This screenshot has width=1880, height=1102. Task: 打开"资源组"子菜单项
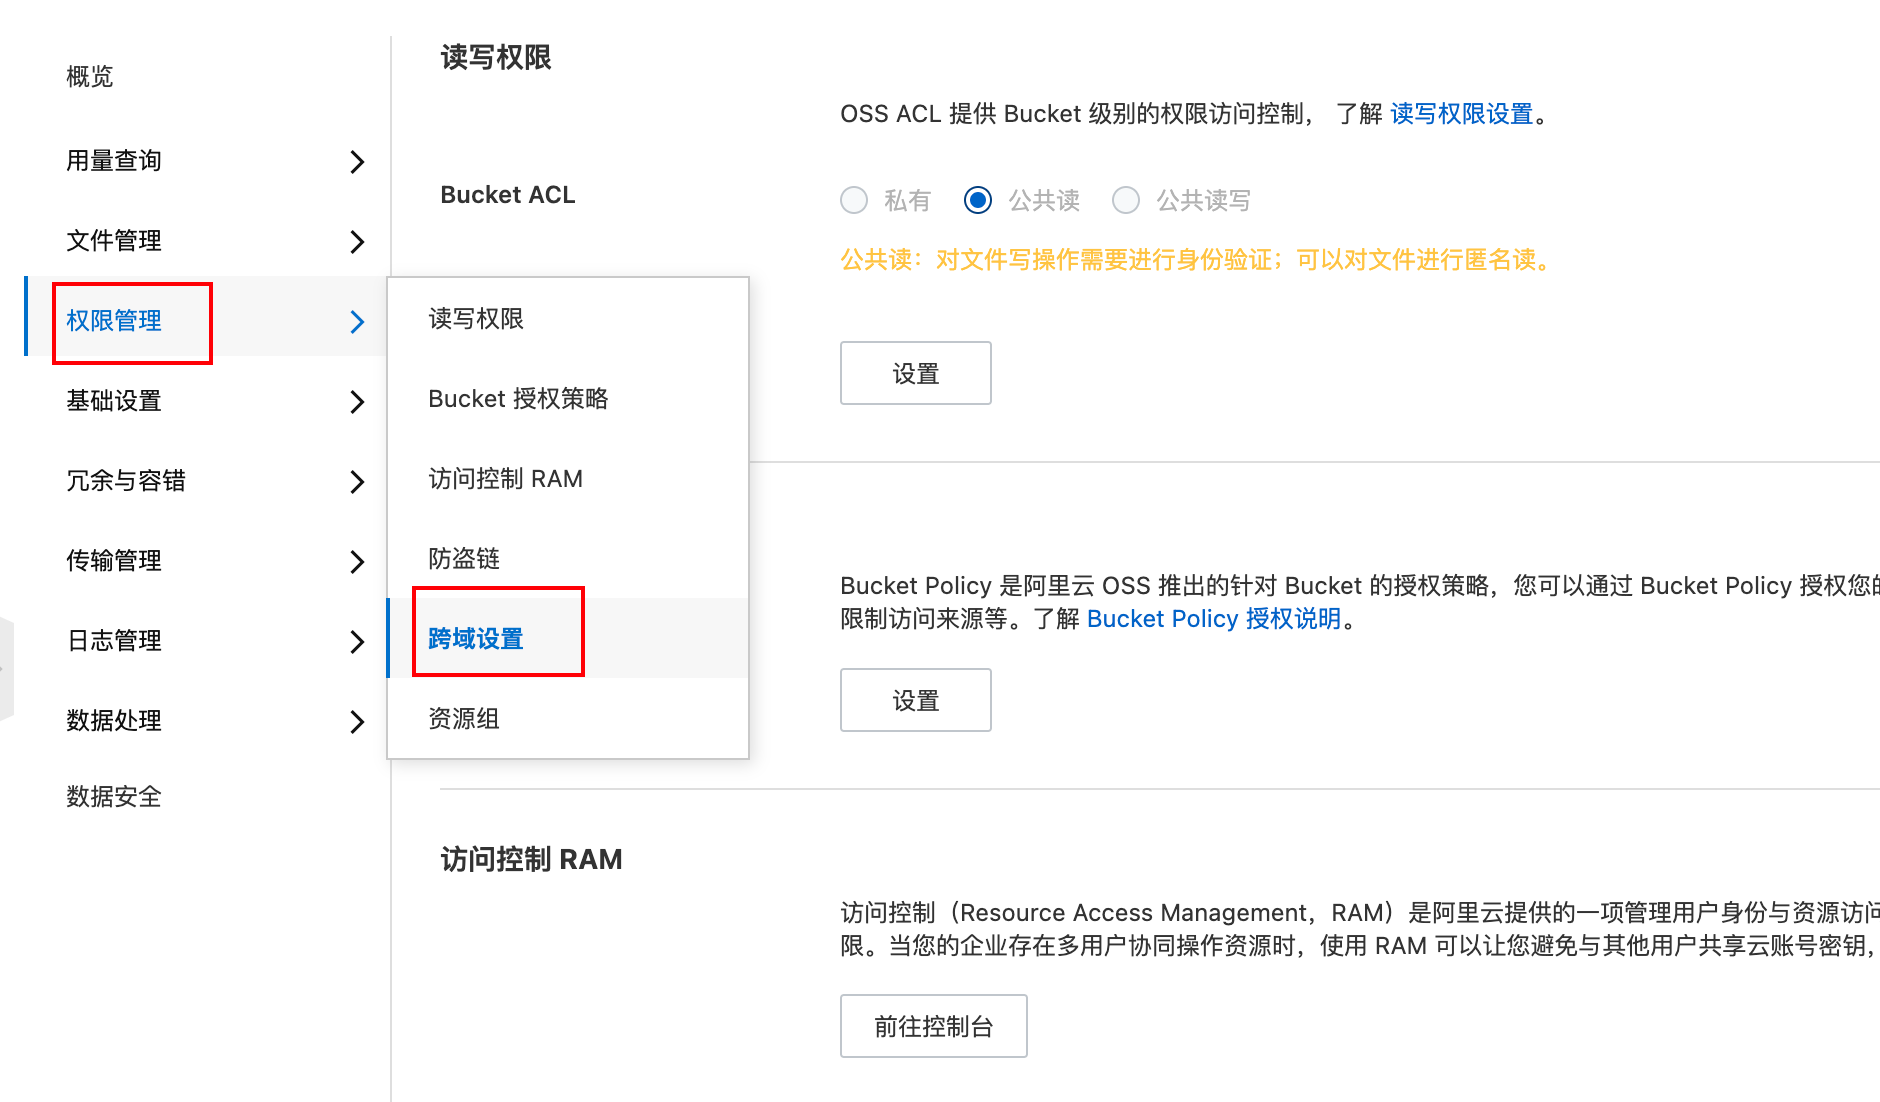(463, 718)
